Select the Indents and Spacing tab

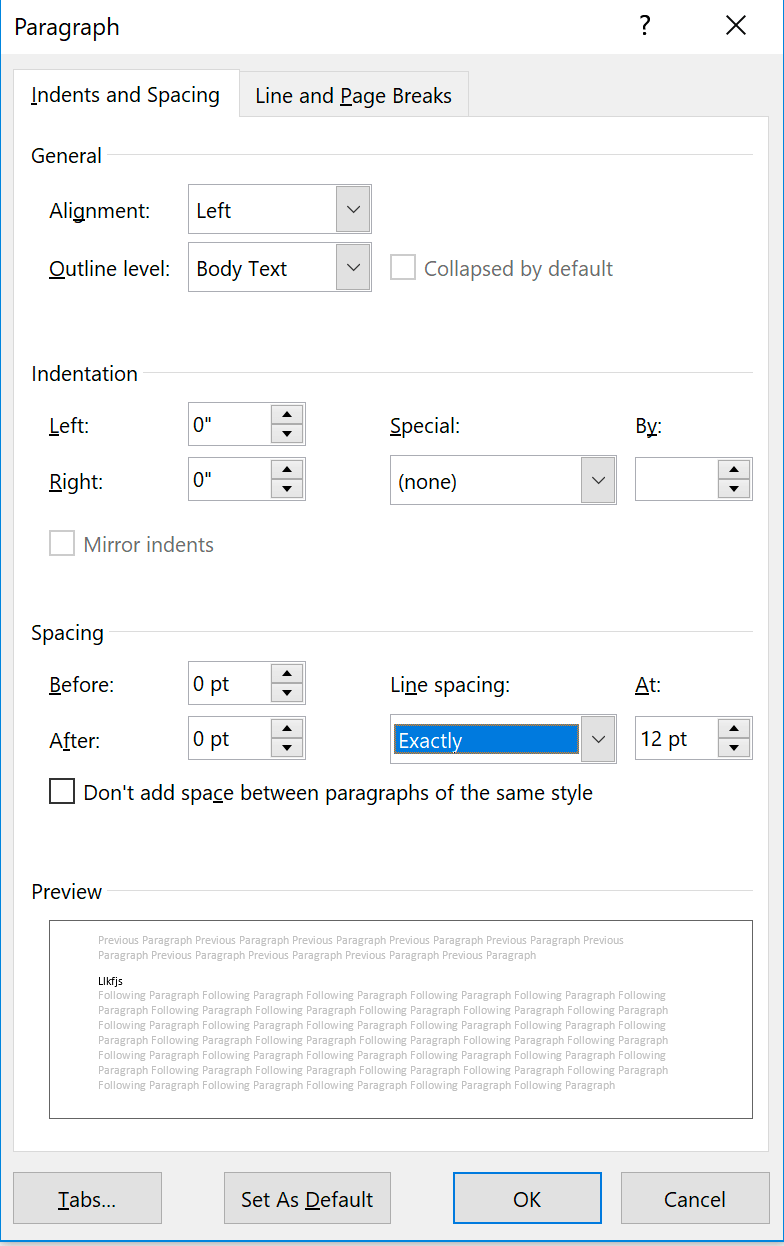125,95
